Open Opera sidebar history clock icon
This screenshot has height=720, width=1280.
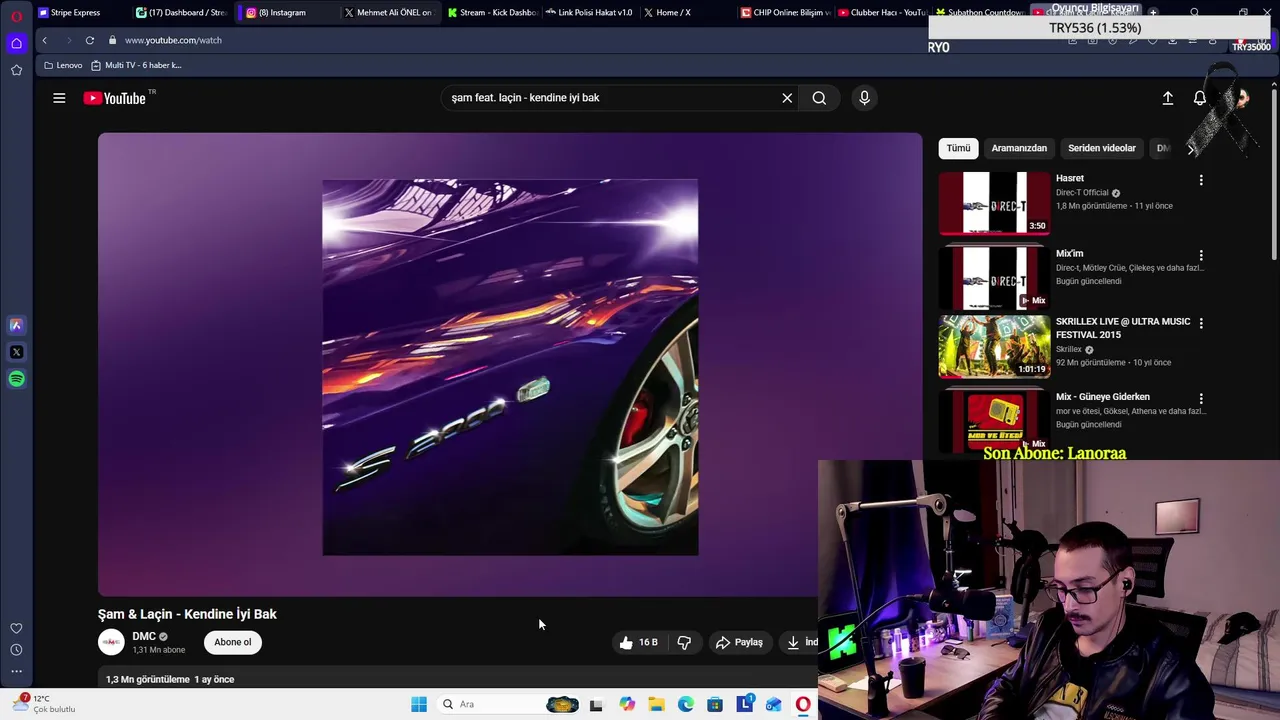coord(16,650)
